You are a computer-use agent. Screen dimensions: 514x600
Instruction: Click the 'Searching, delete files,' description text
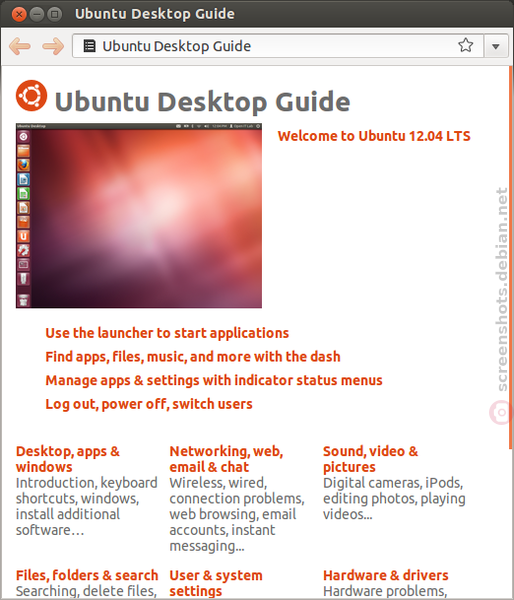click(x=86, y=592)
